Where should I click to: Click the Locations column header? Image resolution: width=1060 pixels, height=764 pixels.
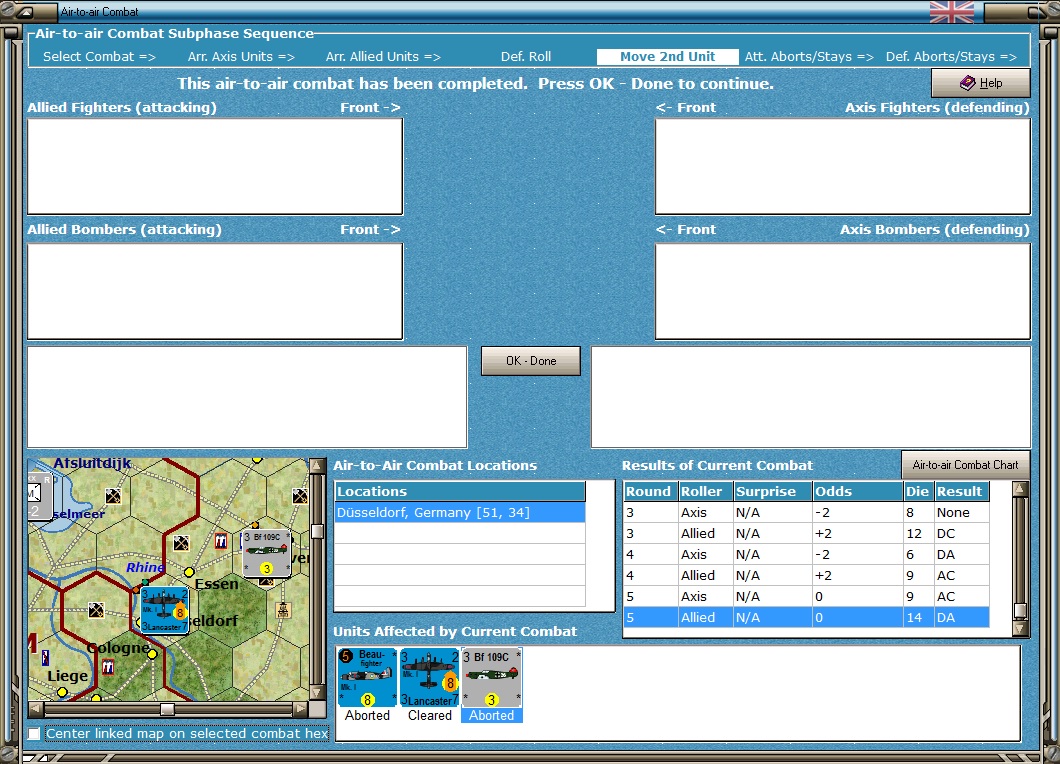460,492
